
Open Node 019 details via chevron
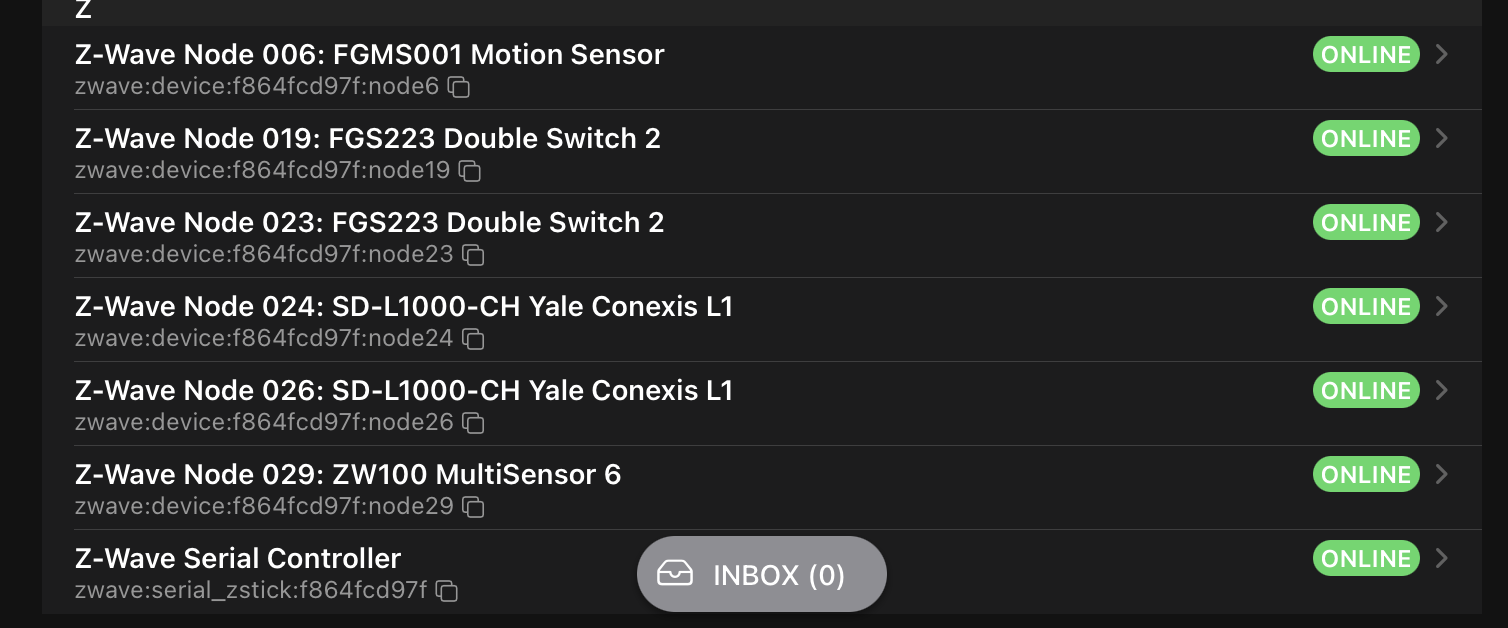coord(1441,138)
